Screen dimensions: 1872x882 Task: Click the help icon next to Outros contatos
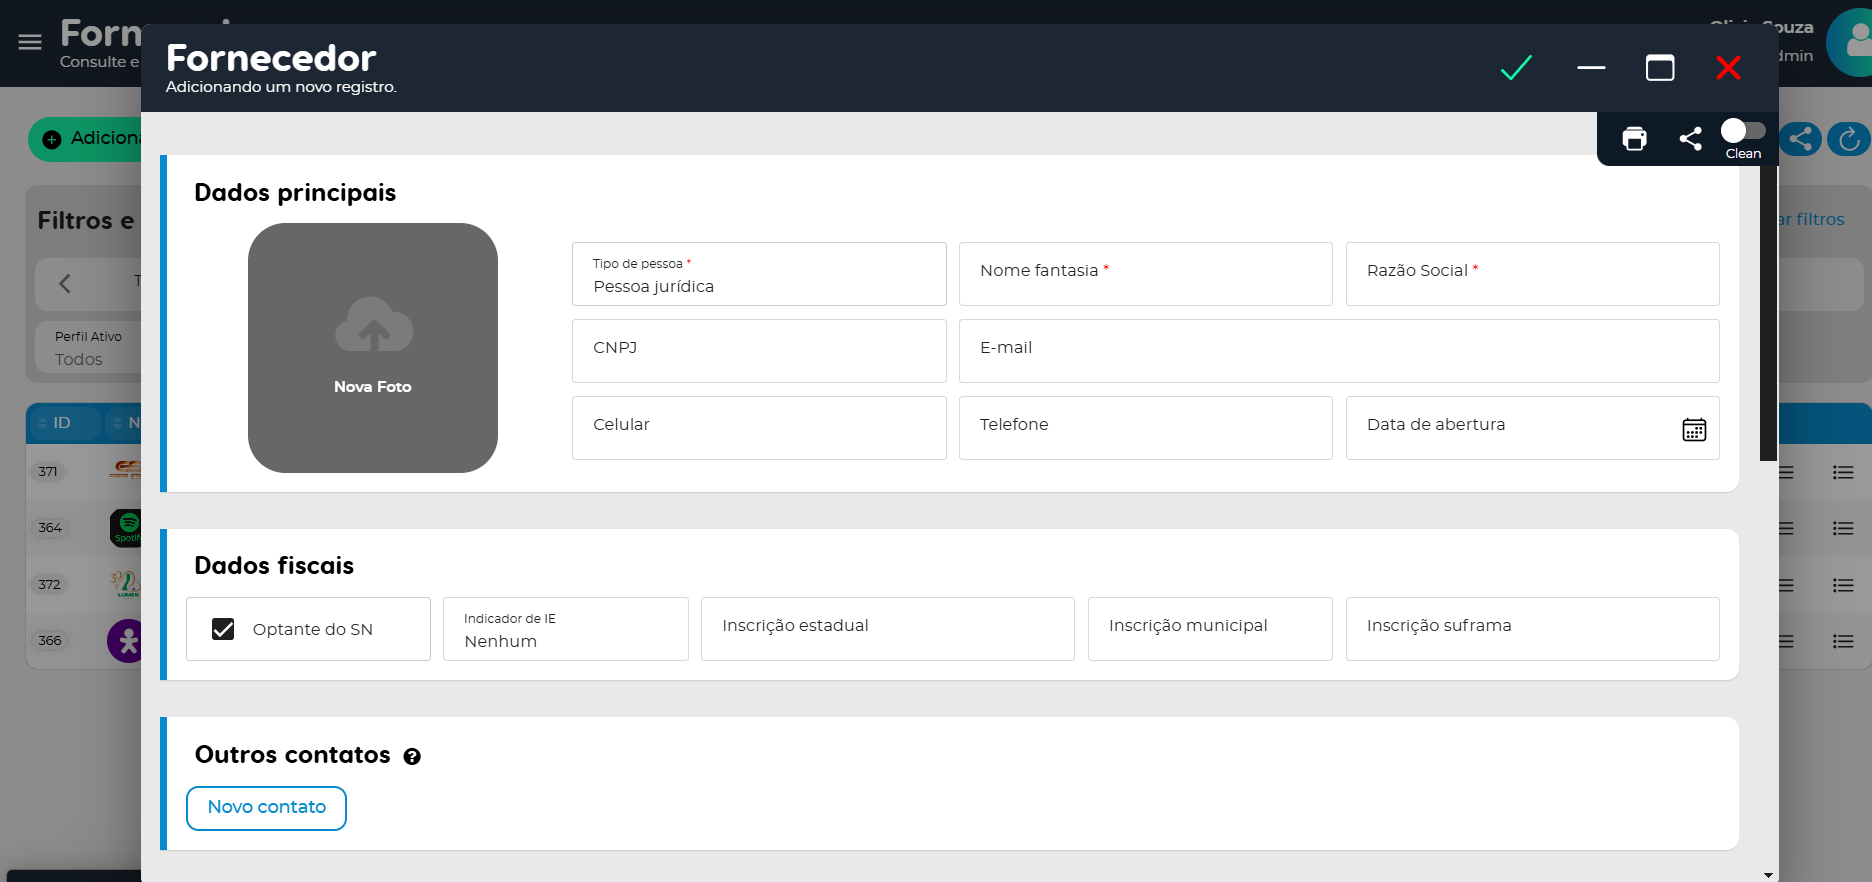(x=412, y=757)
